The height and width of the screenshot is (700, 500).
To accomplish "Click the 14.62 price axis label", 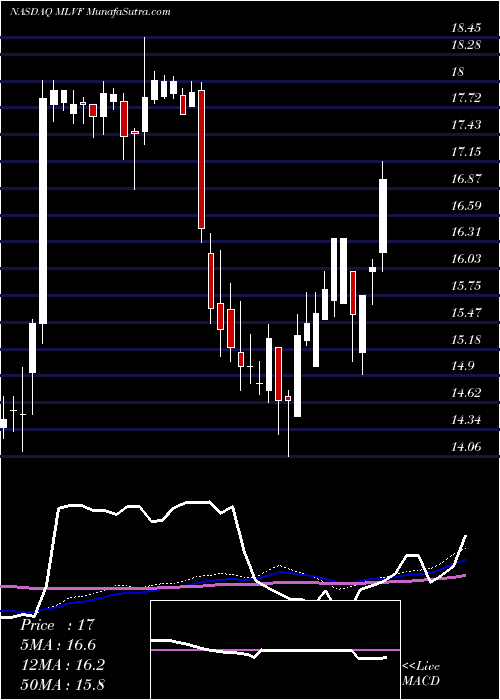I will pyautogui.click(x=466, y=393).
